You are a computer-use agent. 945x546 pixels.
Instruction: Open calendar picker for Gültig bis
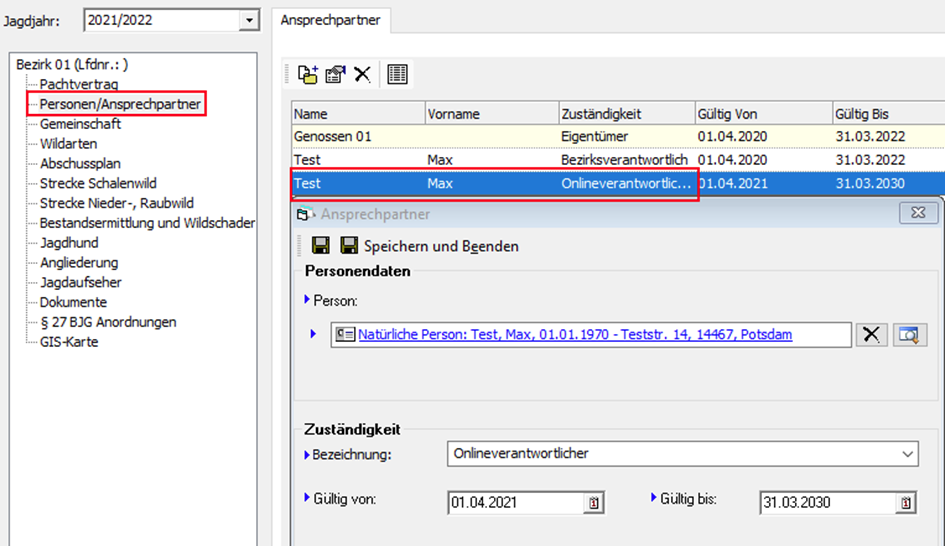[x=904, y=503]
